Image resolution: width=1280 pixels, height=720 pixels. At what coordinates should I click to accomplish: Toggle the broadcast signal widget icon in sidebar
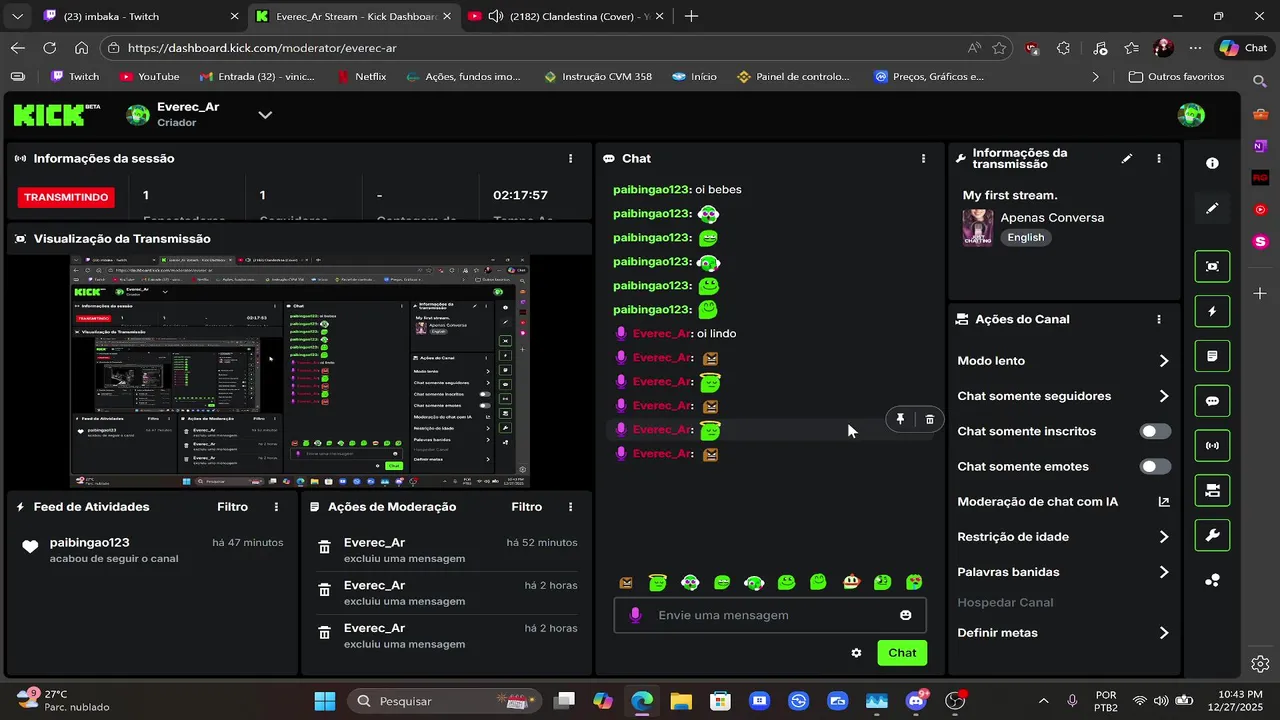(1212, 445)
